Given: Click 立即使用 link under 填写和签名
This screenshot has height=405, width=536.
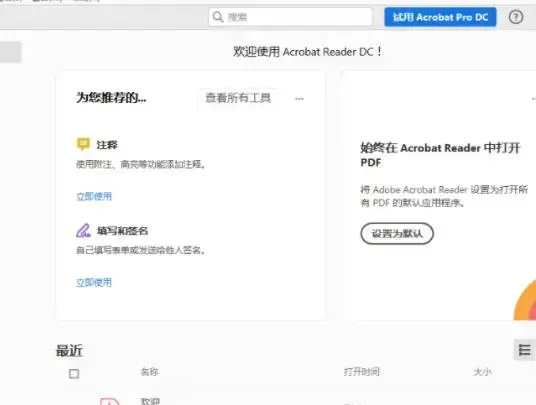Looking at the screenshot, I should click(x=94, y=283).
